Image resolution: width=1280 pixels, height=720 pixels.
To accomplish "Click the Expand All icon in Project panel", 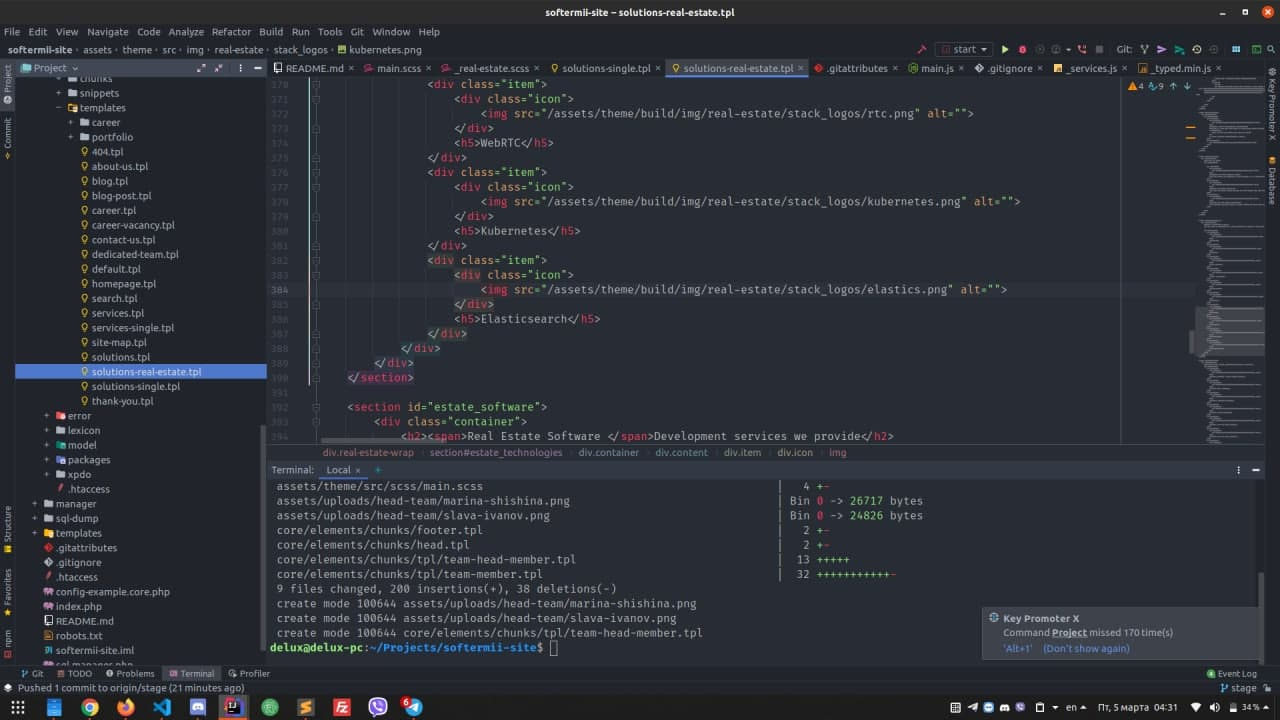I will 201,68.
